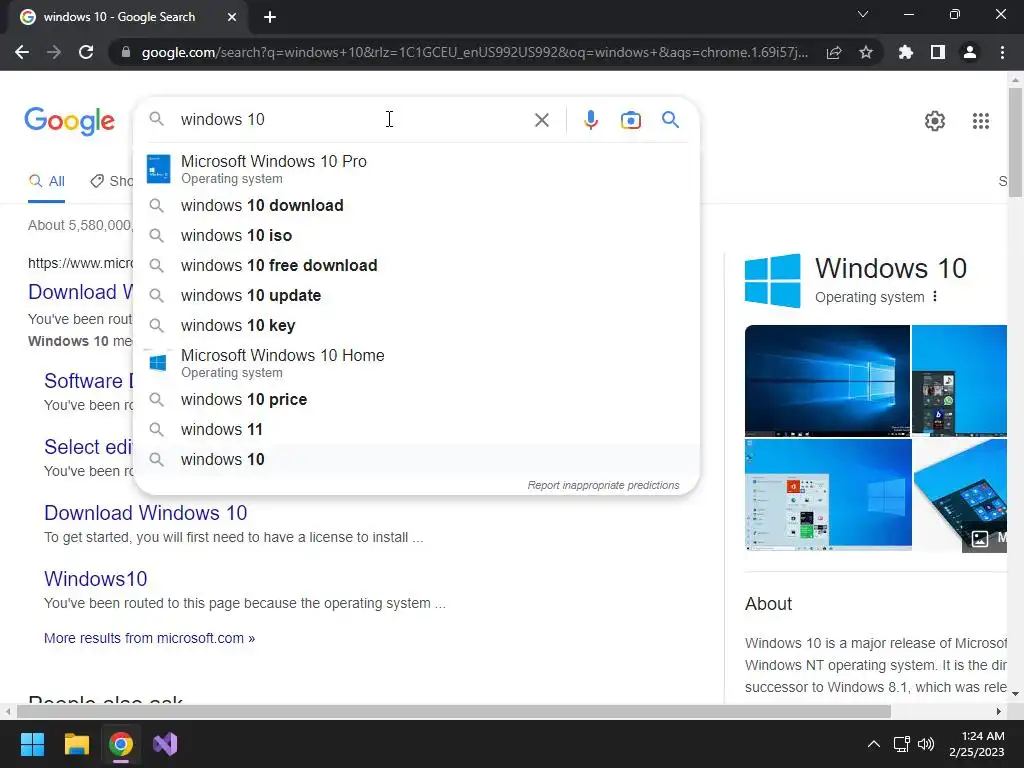The height and width of the screenshot is (768, 1024).
Task: Click the horizontal scrollbar right arrow
Action: tap(998, 711)
